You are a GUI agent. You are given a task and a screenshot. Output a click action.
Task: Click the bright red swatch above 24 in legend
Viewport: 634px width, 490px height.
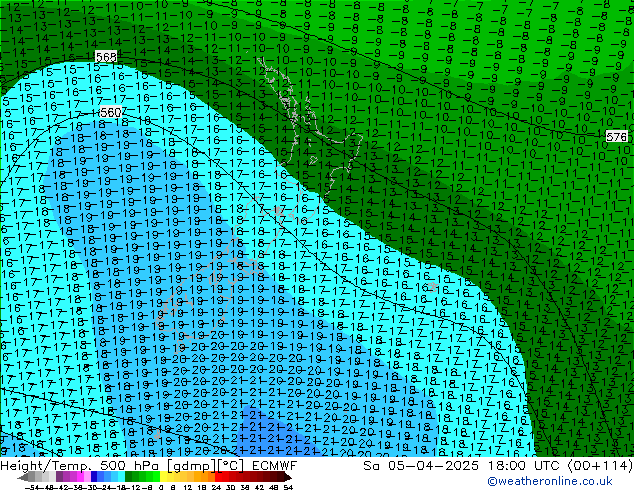(x=218, y=476)
